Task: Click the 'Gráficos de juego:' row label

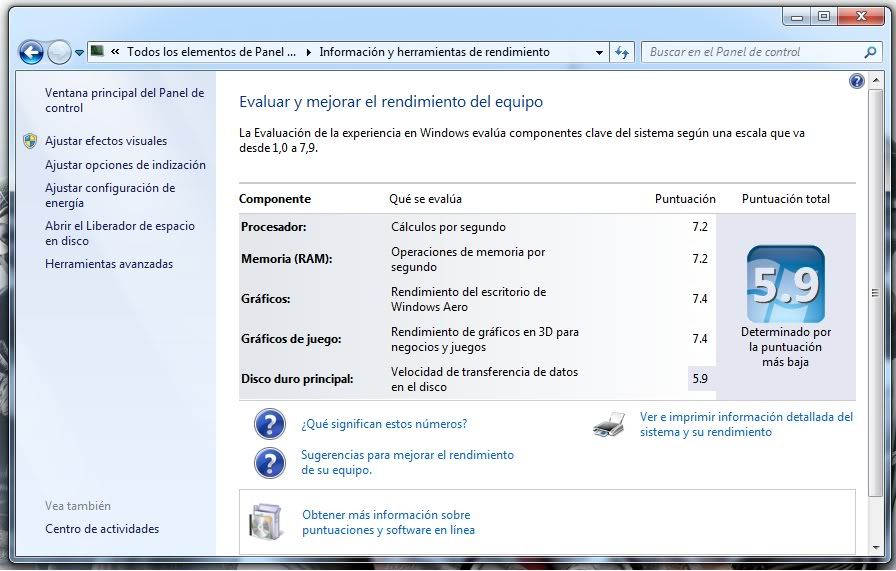Action: point(291,339)
